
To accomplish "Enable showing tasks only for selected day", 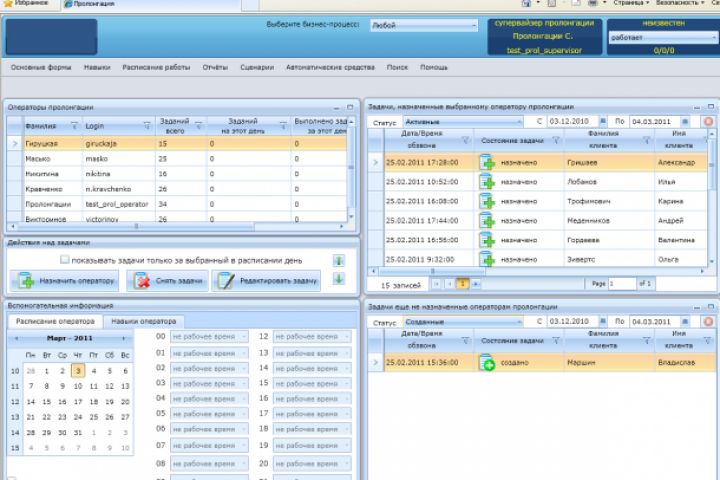I will pyautogui.click(x=64, y=260).
